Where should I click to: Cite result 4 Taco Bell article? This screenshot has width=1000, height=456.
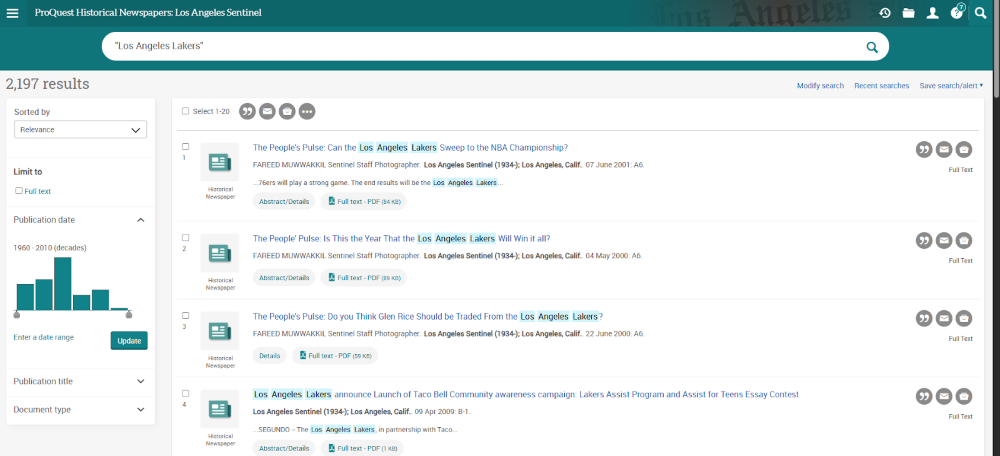click(924, 396)
